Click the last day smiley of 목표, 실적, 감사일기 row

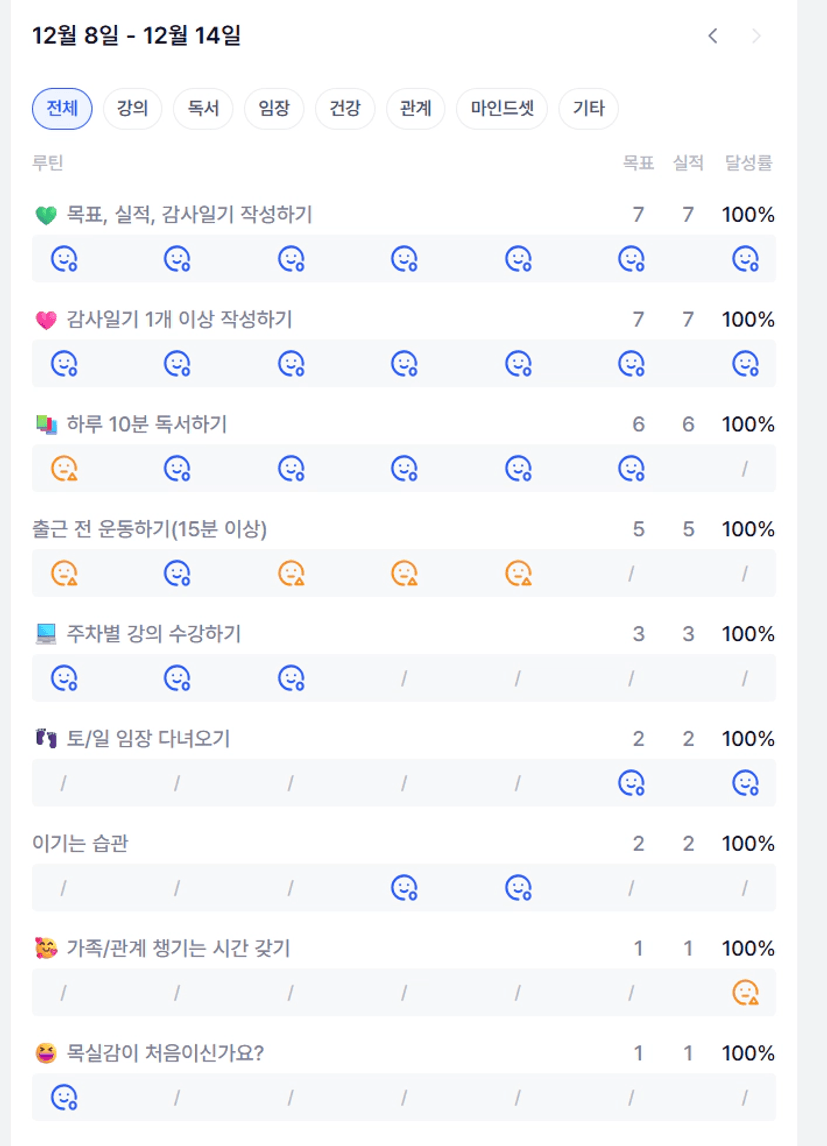[x=745, y=259]
